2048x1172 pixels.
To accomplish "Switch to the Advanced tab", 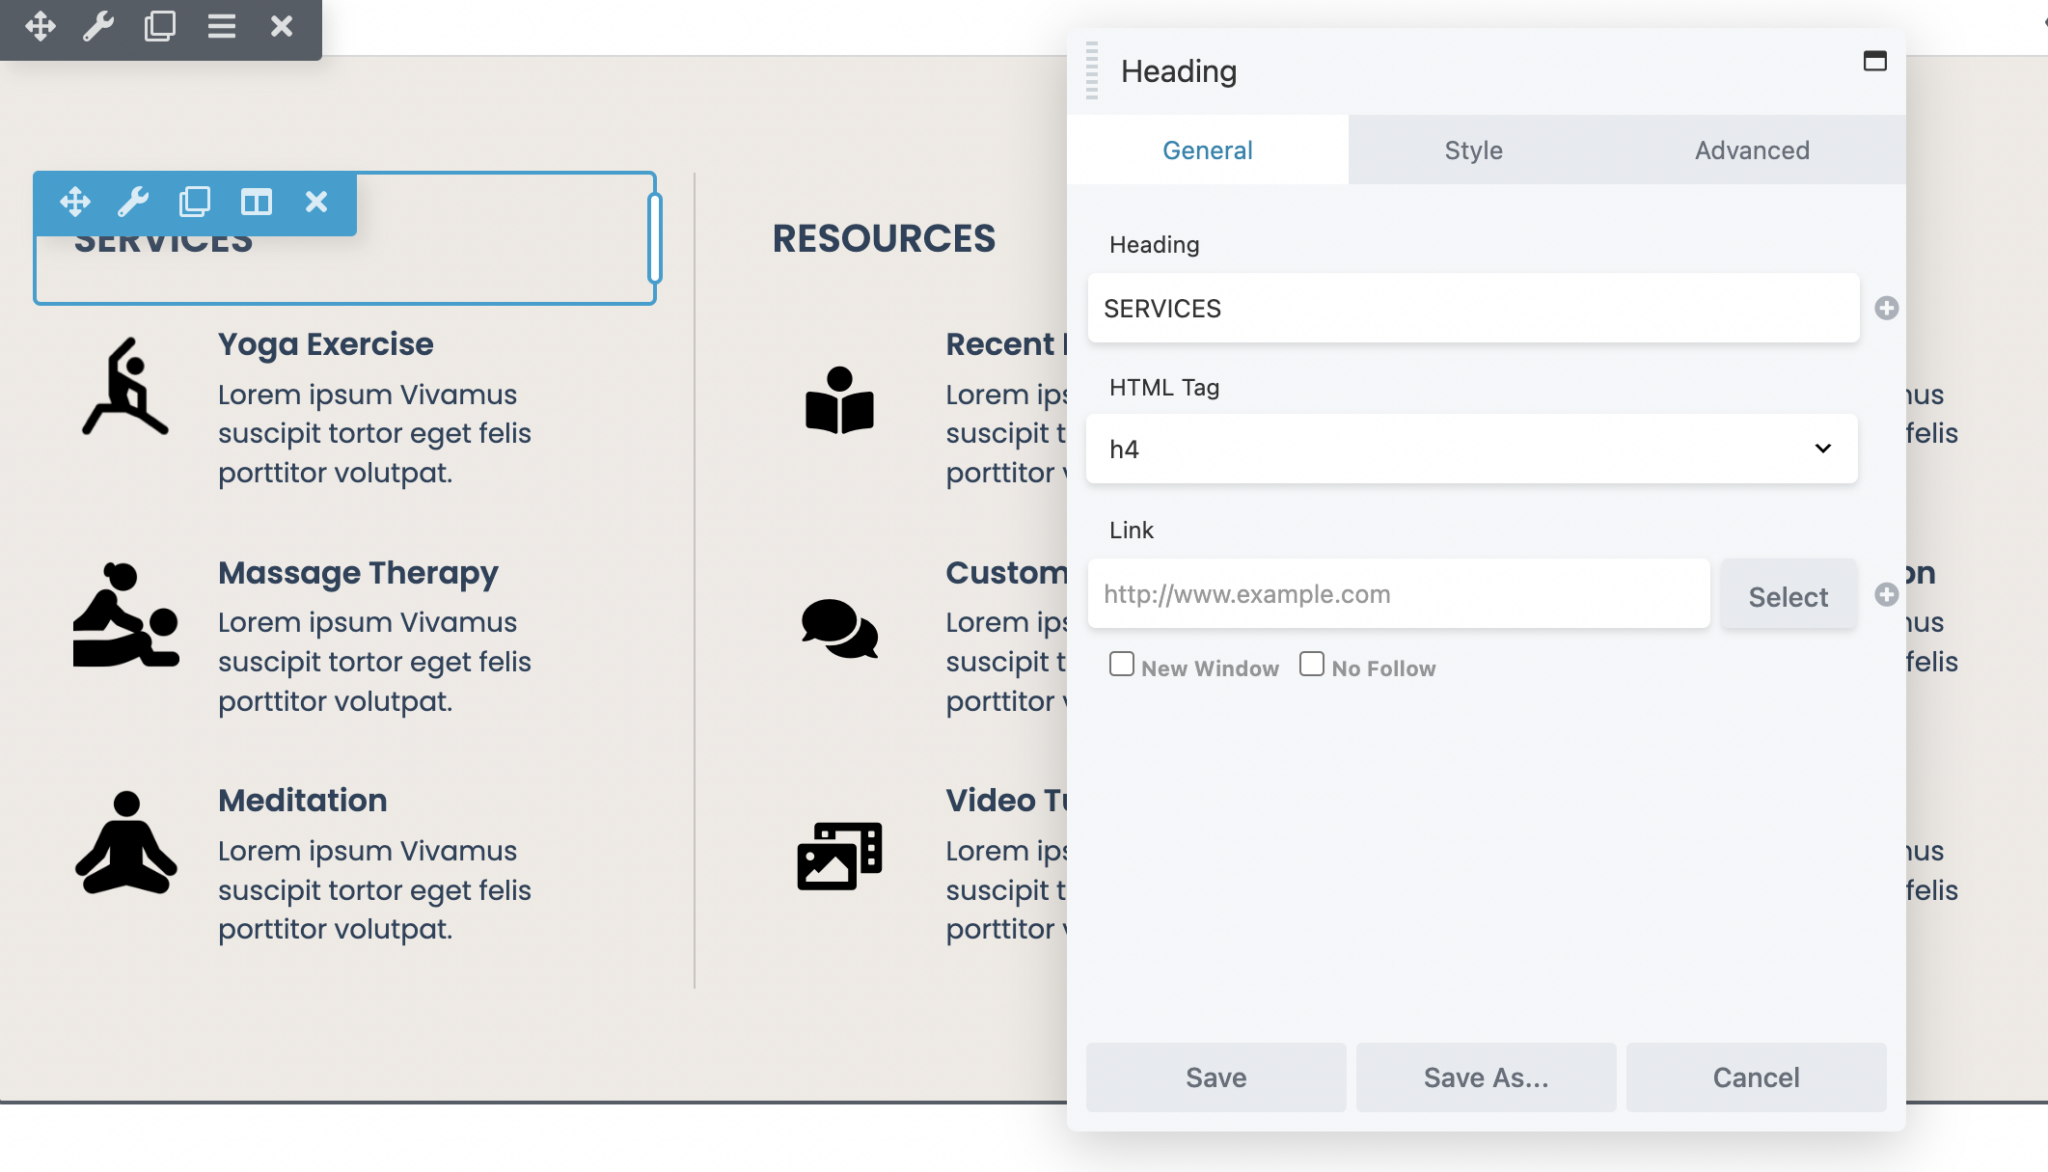I will tap(1751, 150).
